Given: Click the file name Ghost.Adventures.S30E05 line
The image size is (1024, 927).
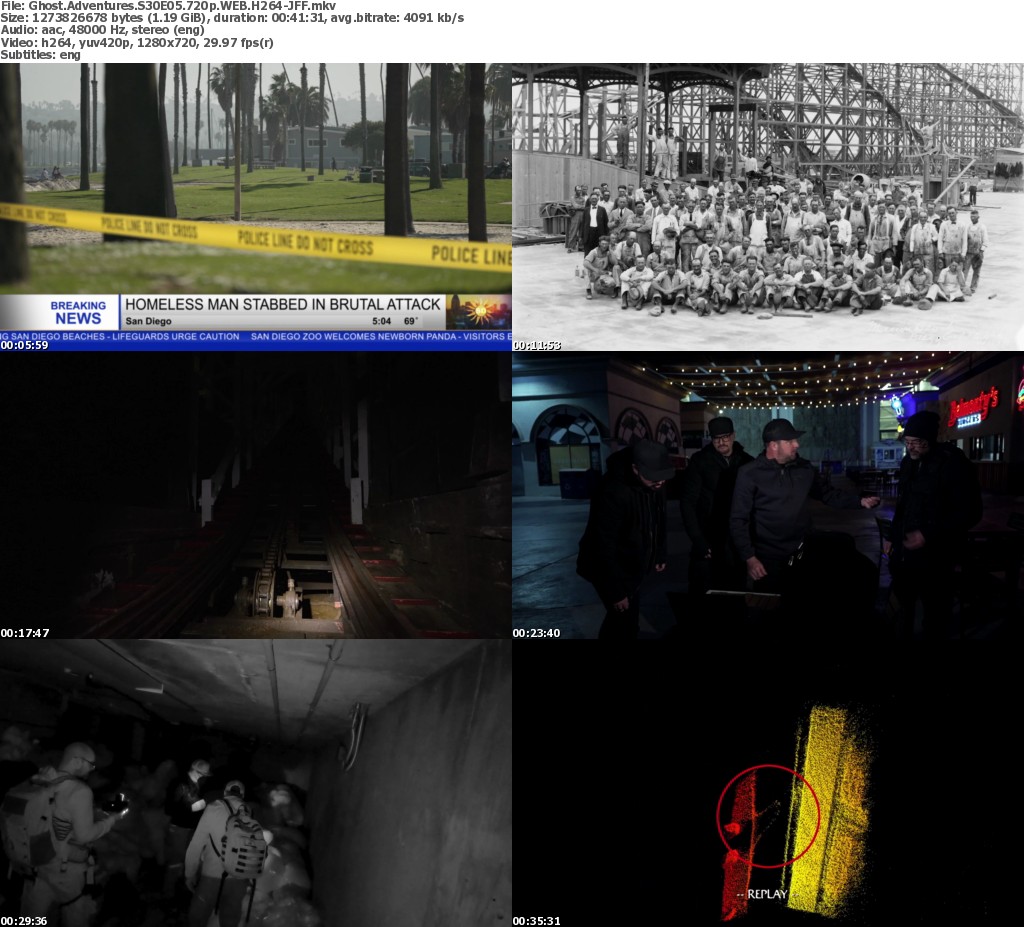Looking at the screenshot, I should click(x=168, y=6).
